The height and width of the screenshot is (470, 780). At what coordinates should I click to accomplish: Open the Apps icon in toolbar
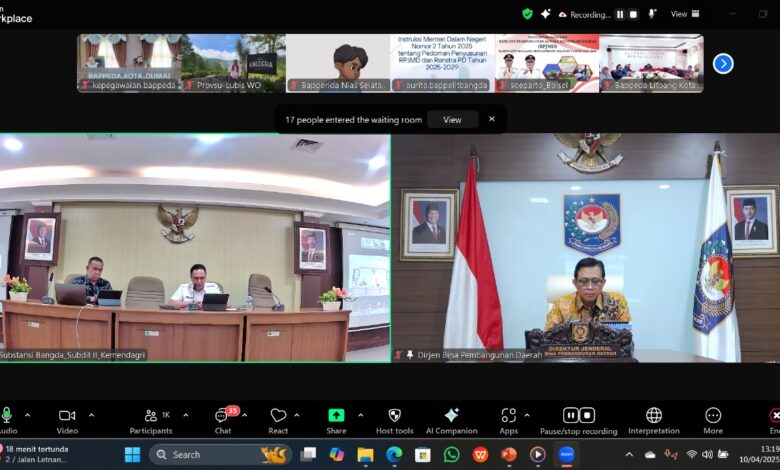[508, 416]
